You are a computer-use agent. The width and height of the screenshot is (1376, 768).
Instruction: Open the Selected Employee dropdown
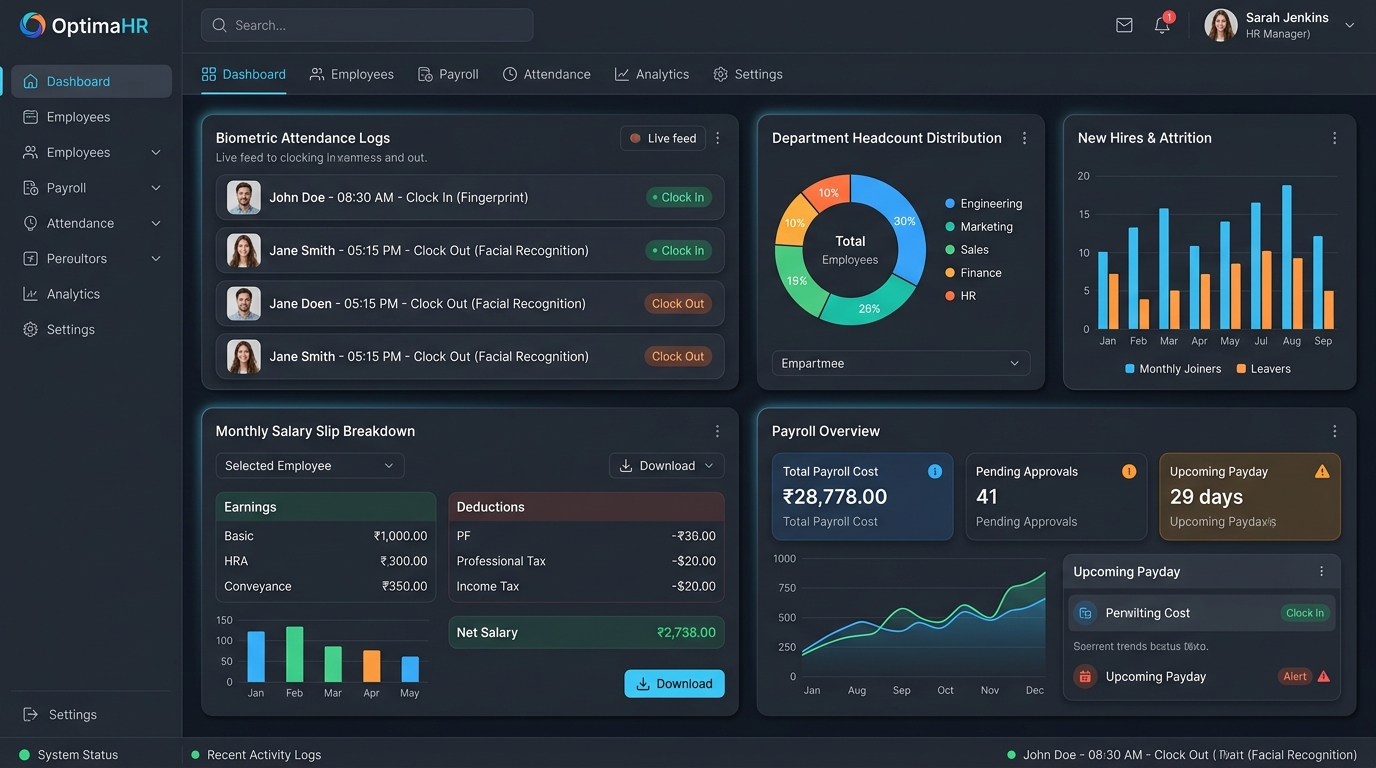[310, 466]
